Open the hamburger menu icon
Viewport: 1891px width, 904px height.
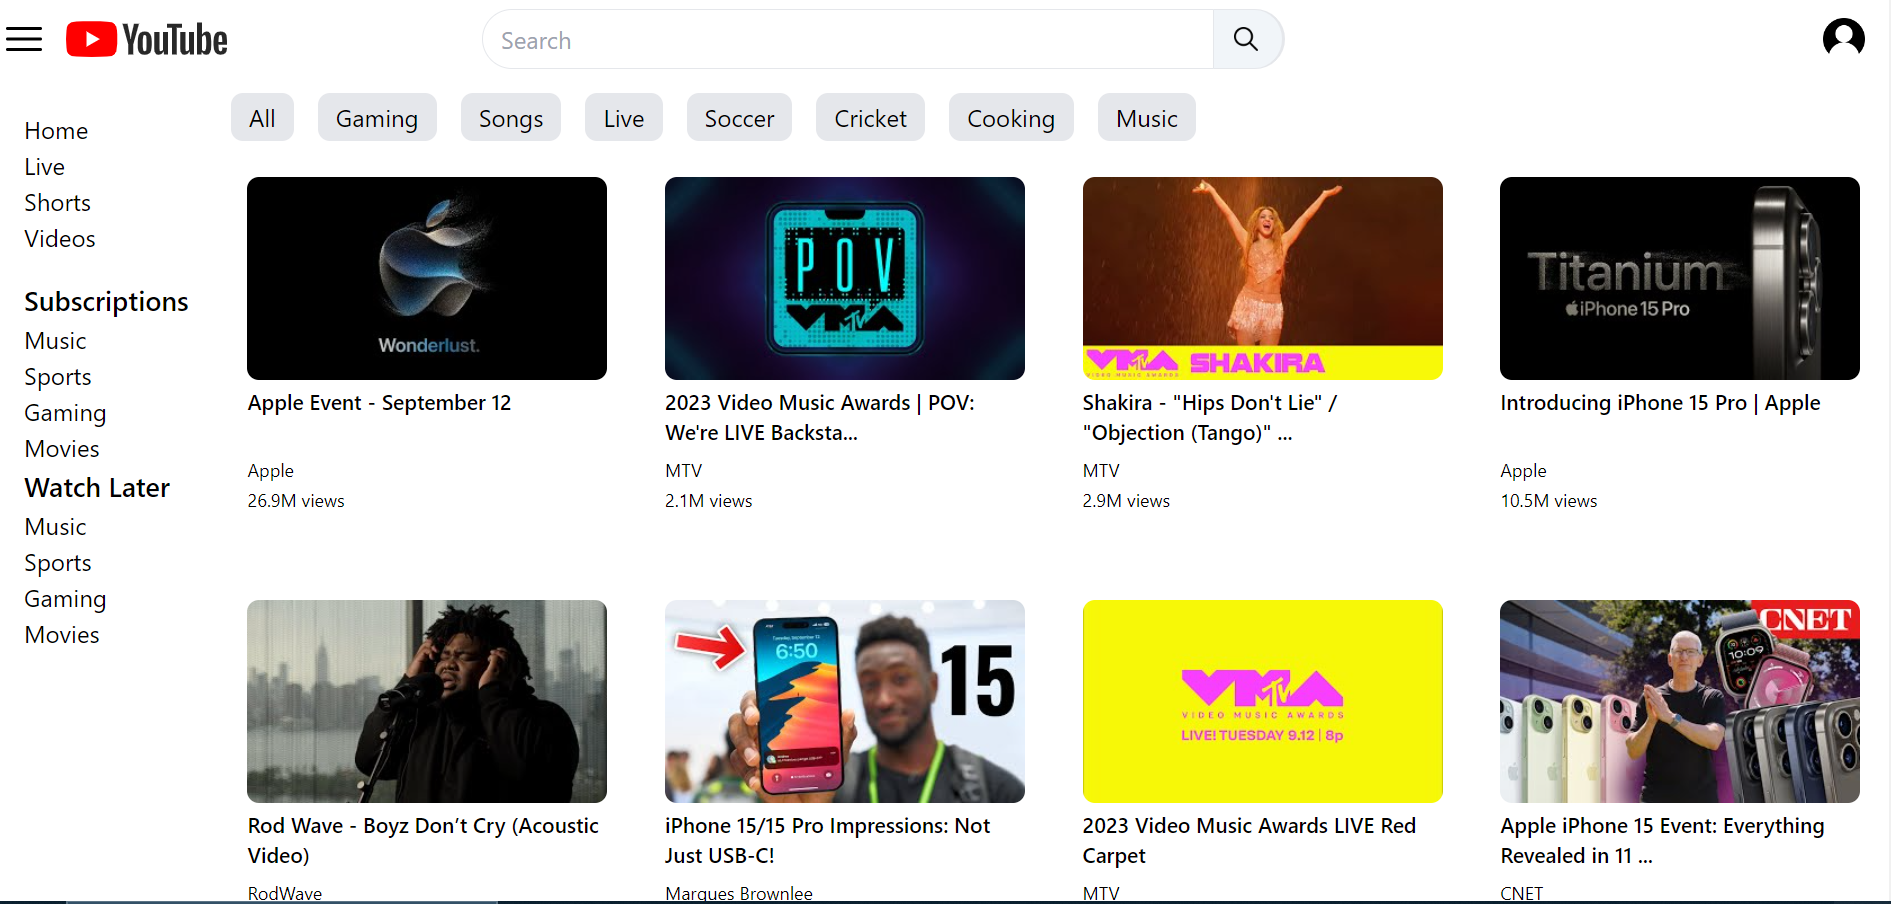[24, 40]
